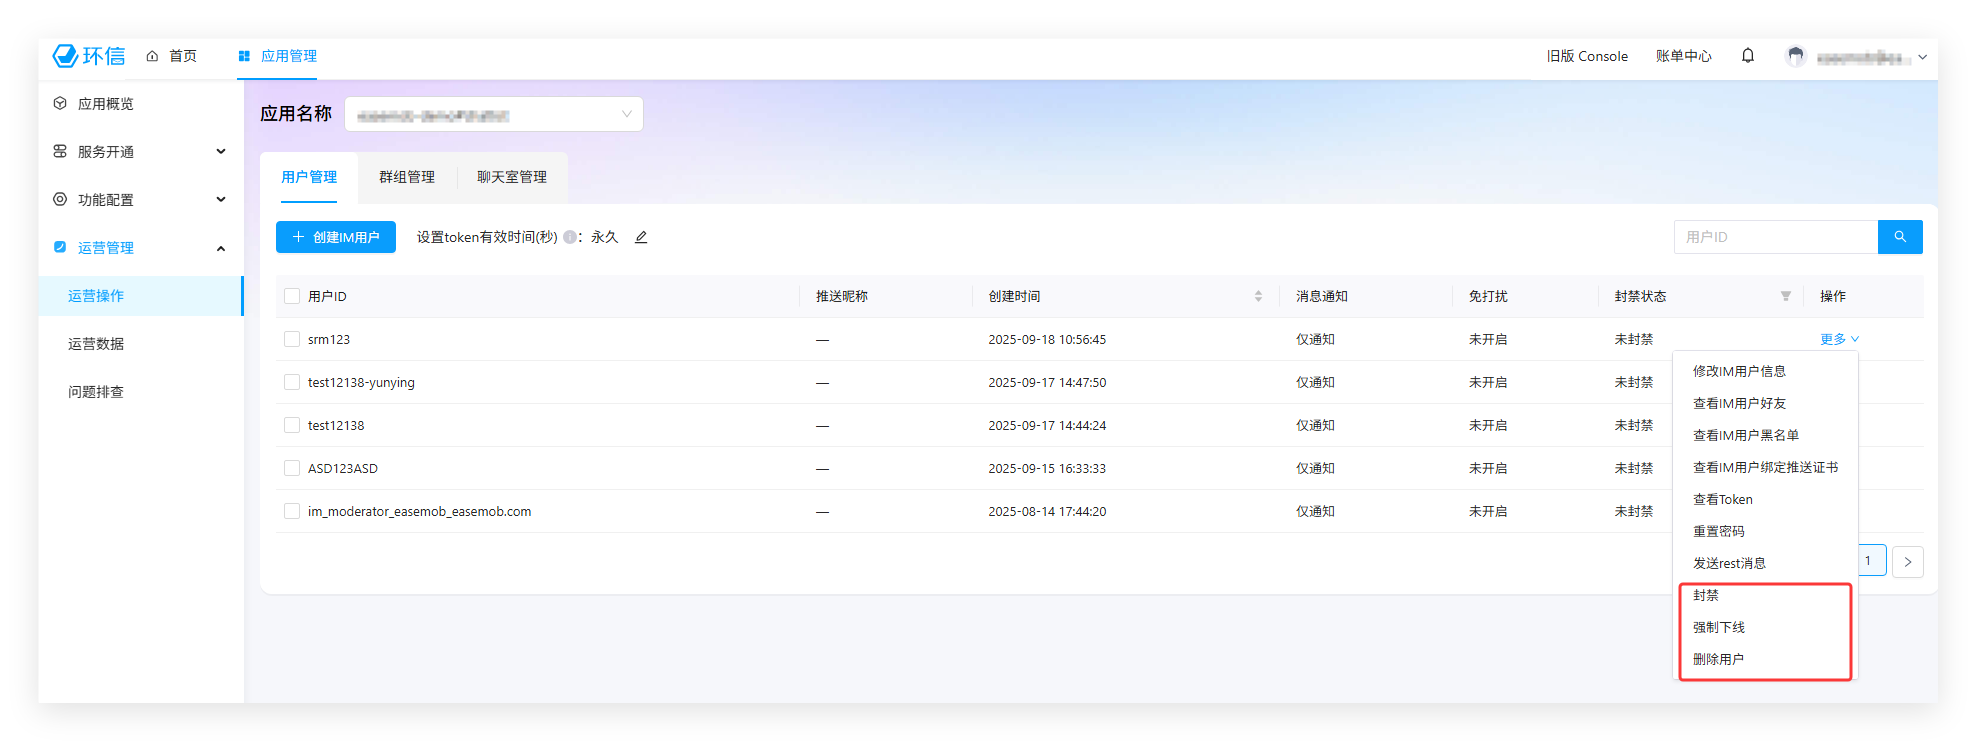Expand the 服务开通 sidebar menu
1976x741 pixels.
coord(140,152)
